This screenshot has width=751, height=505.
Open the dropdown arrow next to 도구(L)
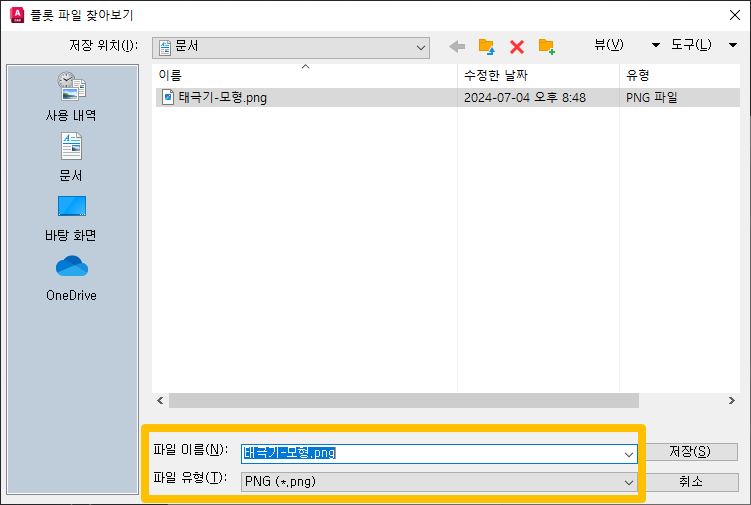[733, 45]
